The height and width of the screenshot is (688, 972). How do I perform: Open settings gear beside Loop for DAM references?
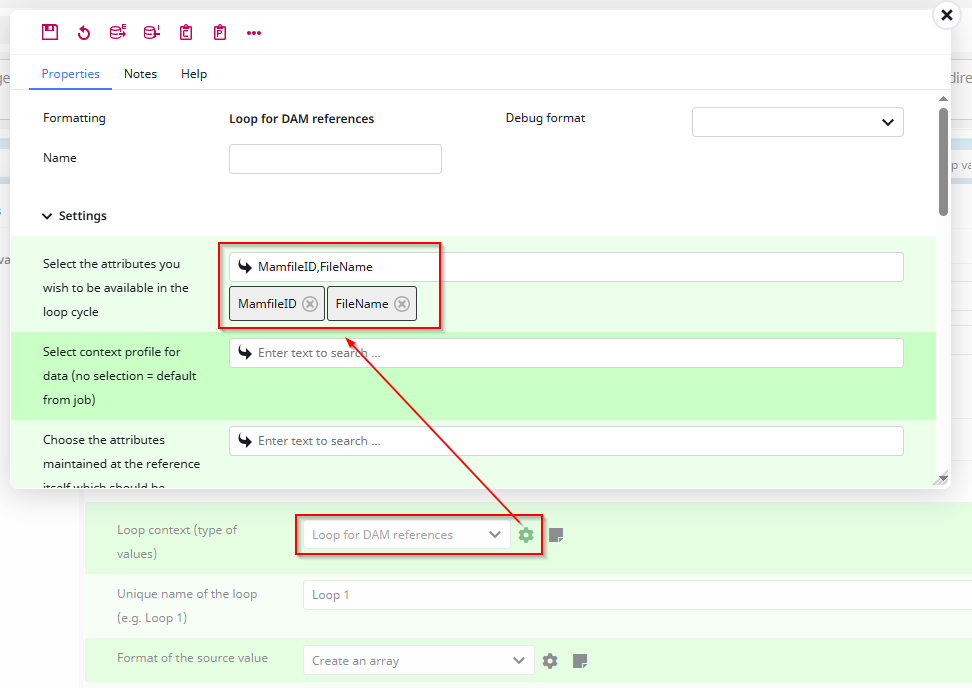[x=526, y=534]
